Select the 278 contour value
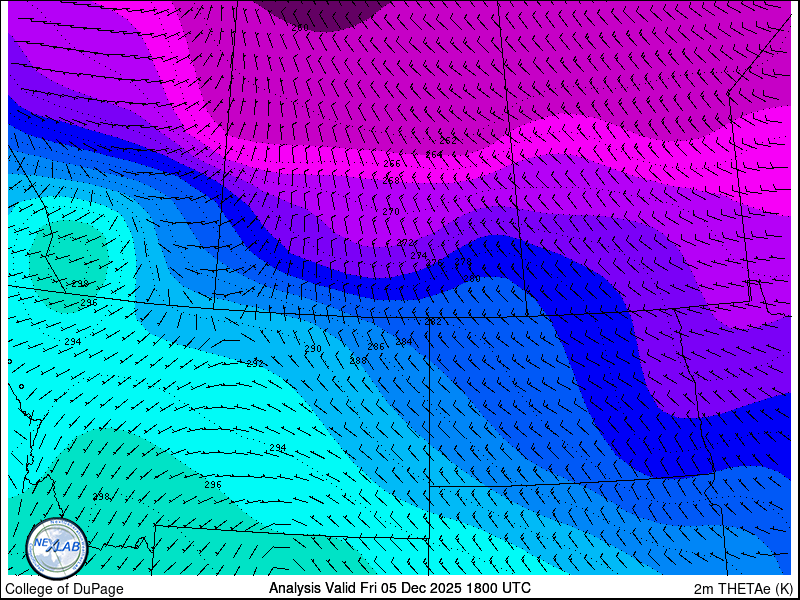This screenshot has height=600, width=800. 463,262
